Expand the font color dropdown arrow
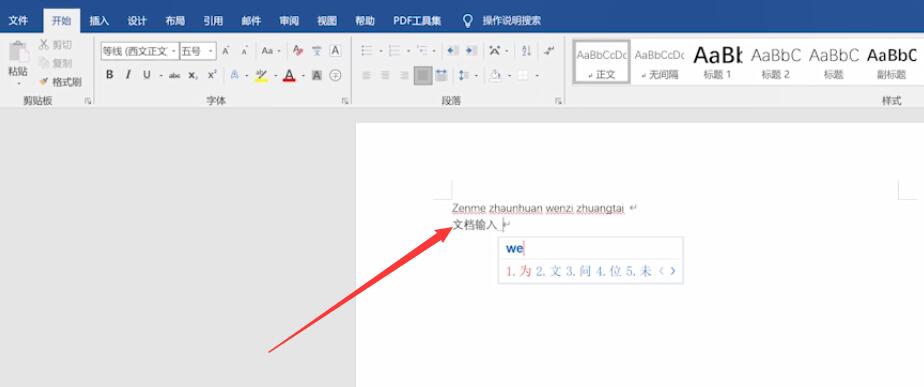Screen dimensions: 924x387 pos(303,75)
